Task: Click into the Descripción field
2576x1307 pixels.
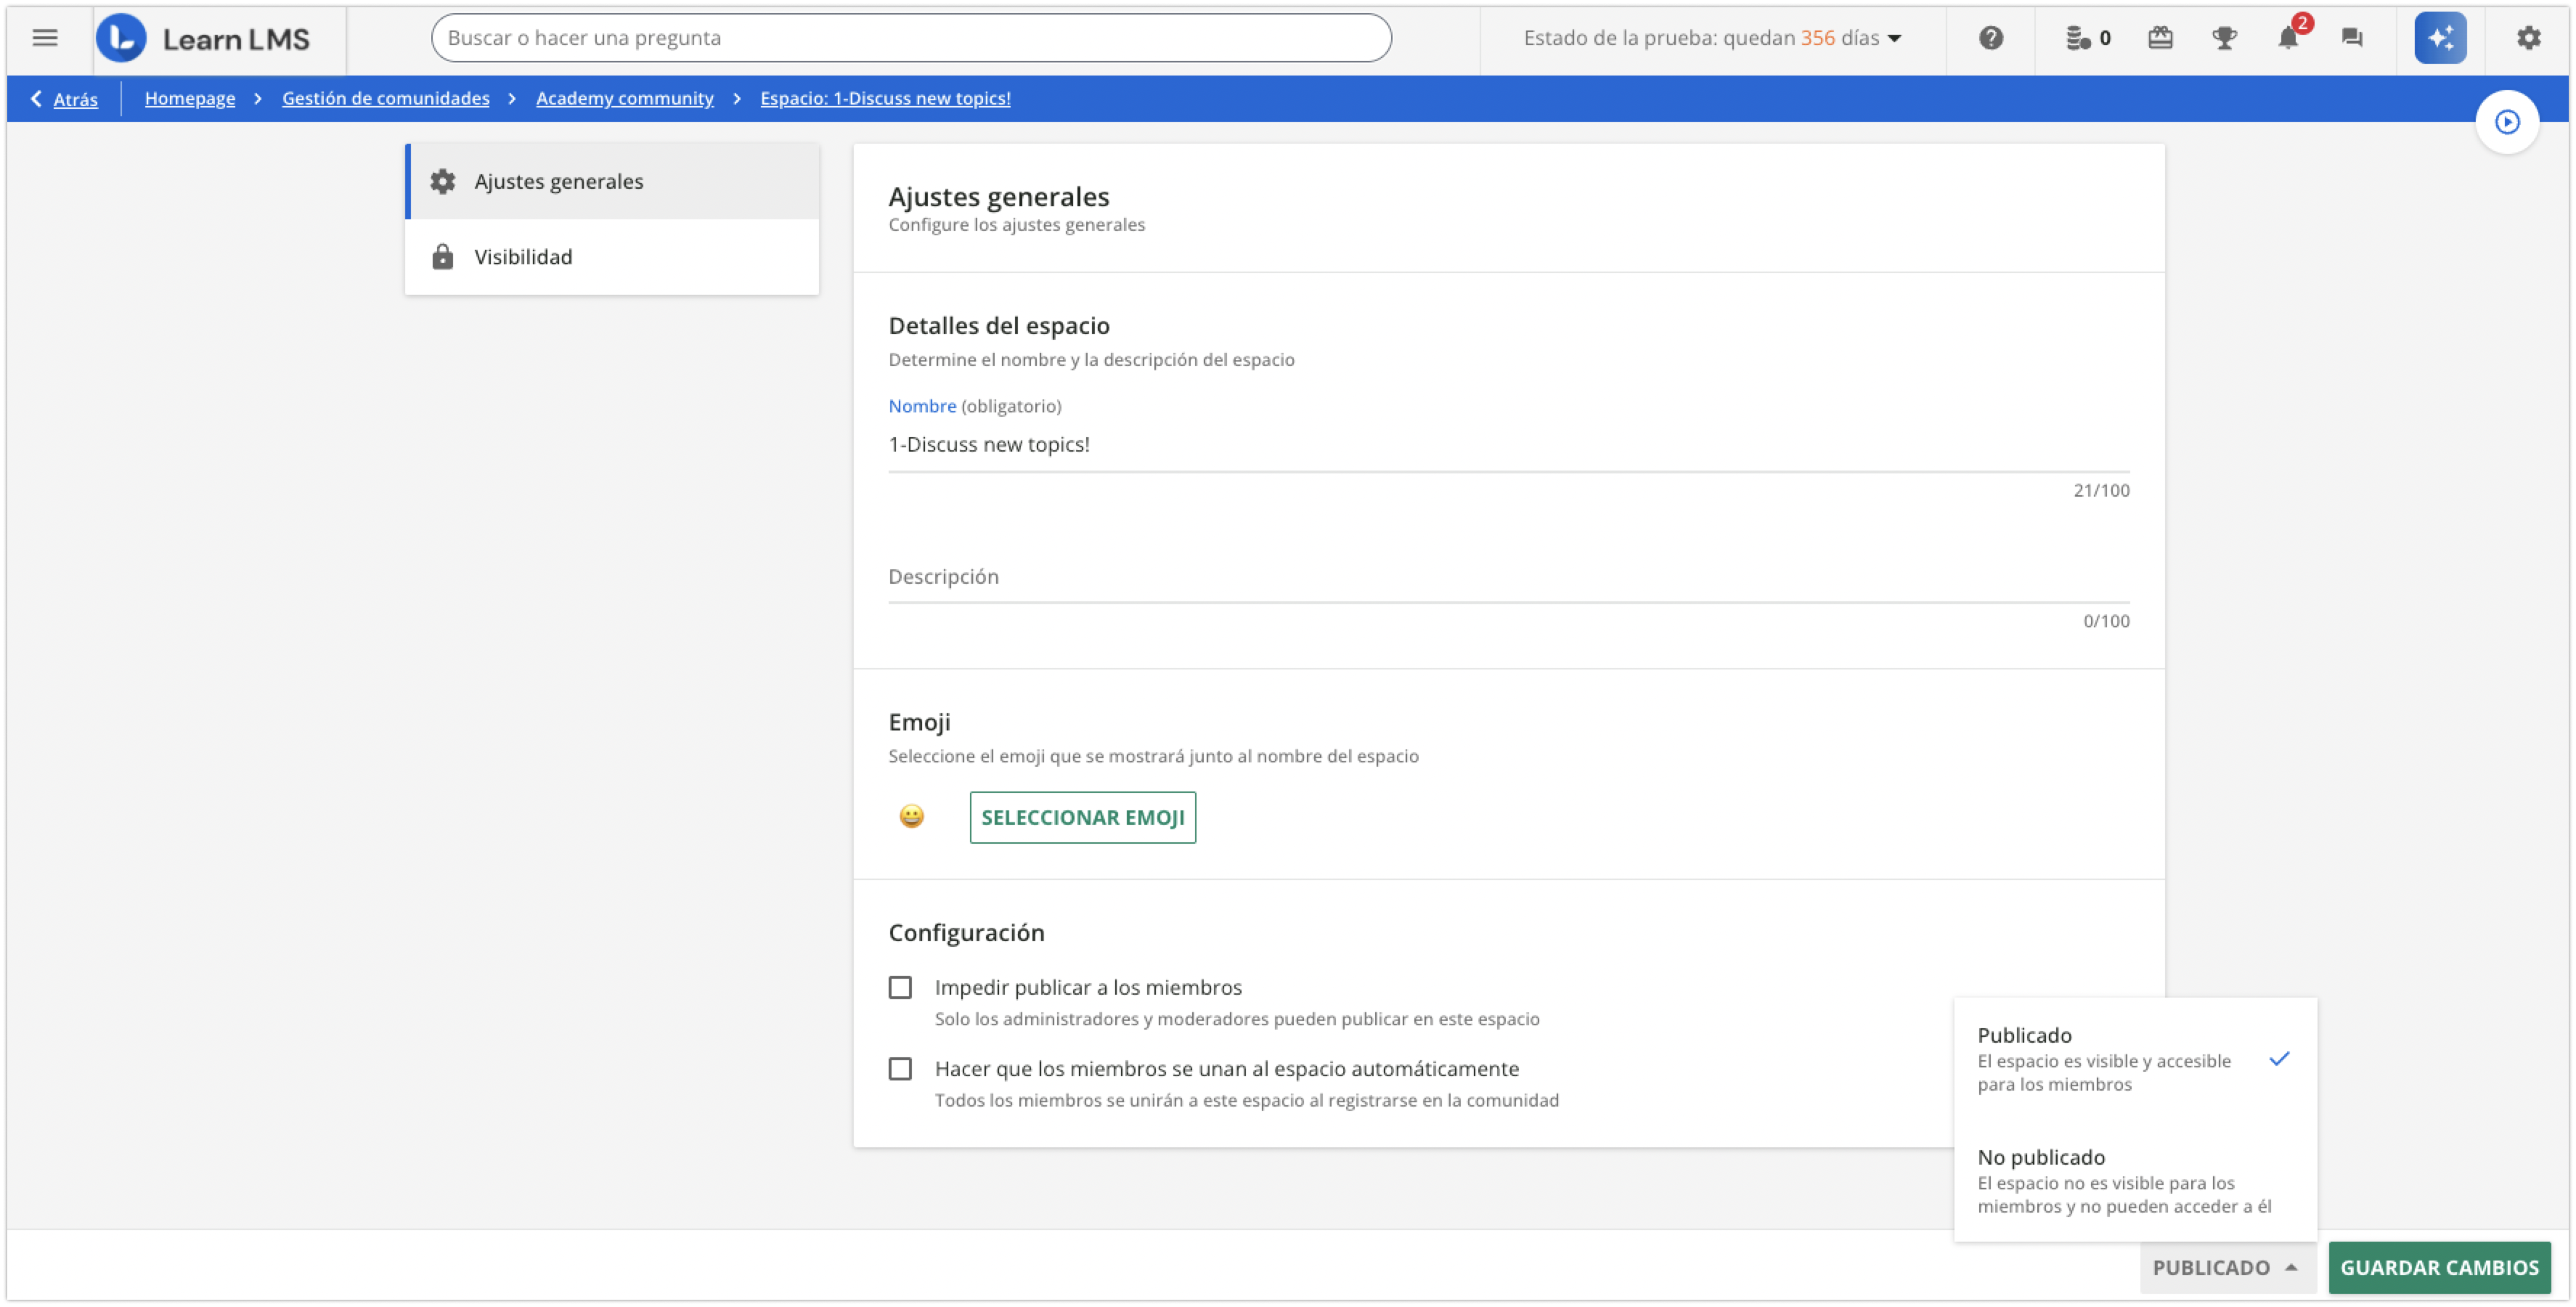Action: coord(1508,577)
